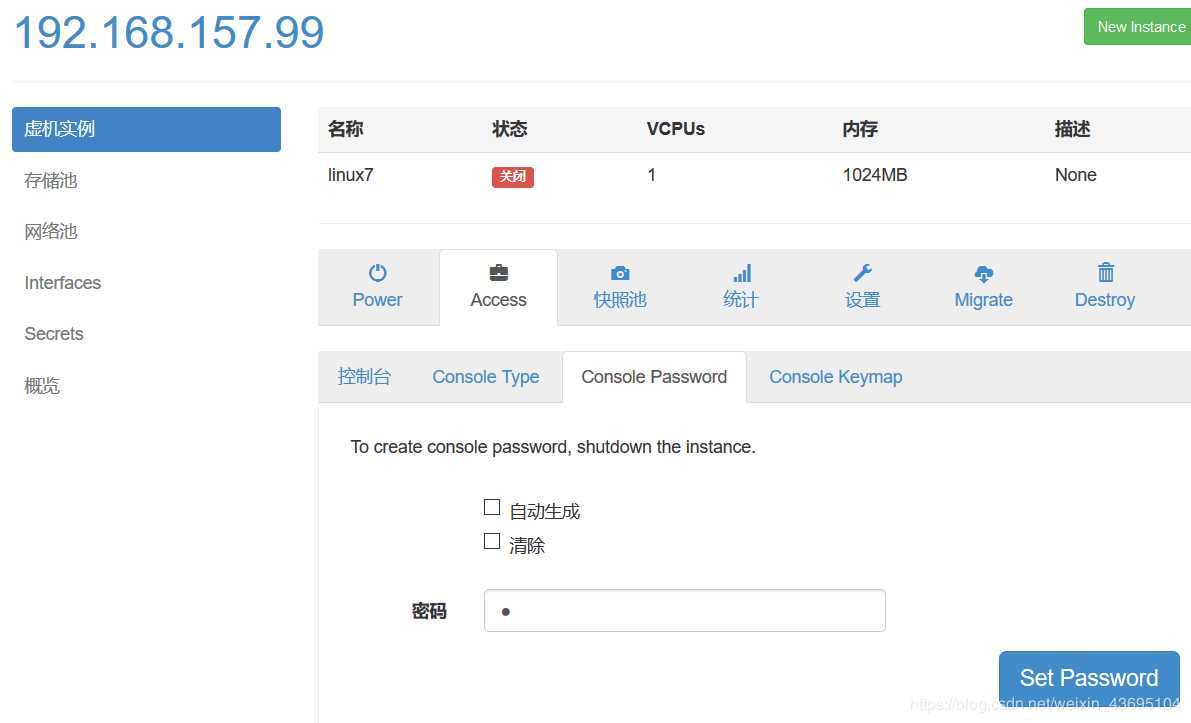Click the Destroy trash can icon

[x=1105, y=272]
